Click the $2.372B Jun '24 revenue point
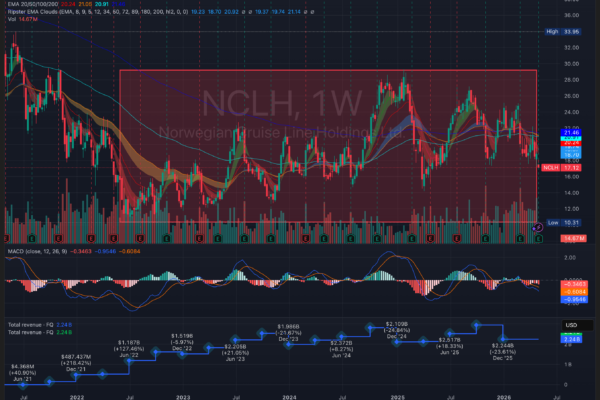The image size is (600, 400). 342,337
